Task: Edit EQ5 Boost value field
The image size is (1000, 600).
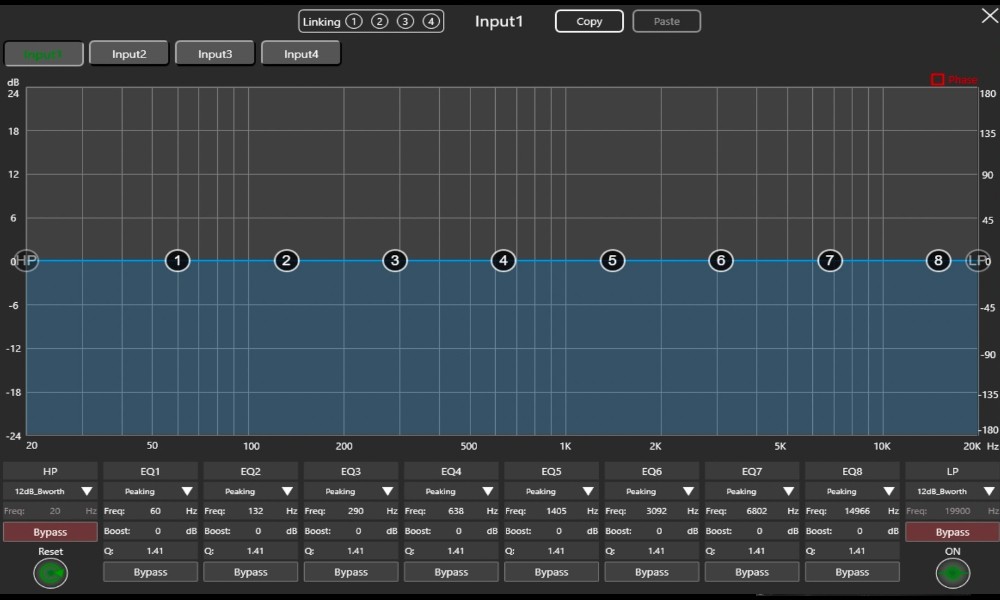Action: pos(559,530)
